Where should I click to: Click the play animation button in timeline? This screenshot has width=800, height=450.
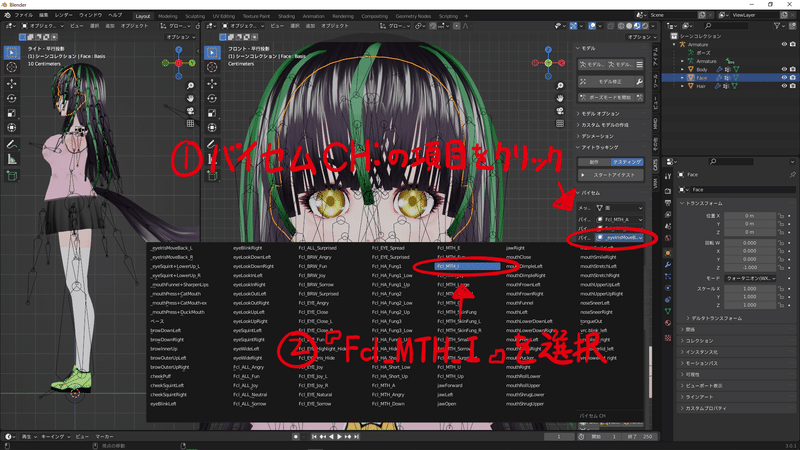click(x=339, y=437)
